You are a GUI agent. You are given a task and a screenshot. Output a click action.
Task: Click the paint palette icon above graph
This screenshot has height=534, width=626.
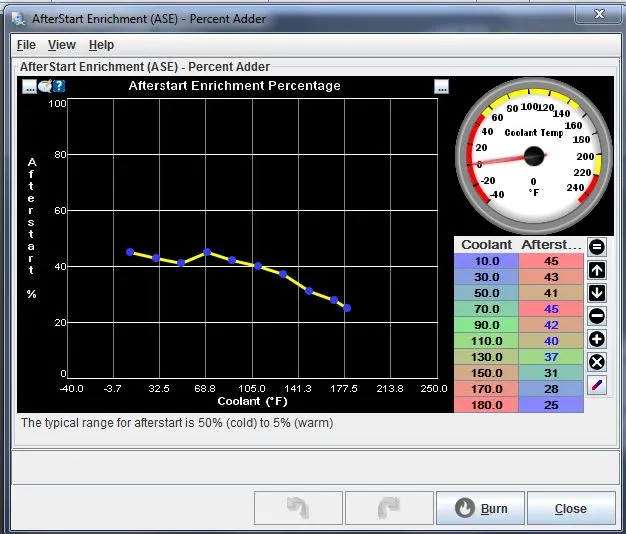(x=45, y=86)
